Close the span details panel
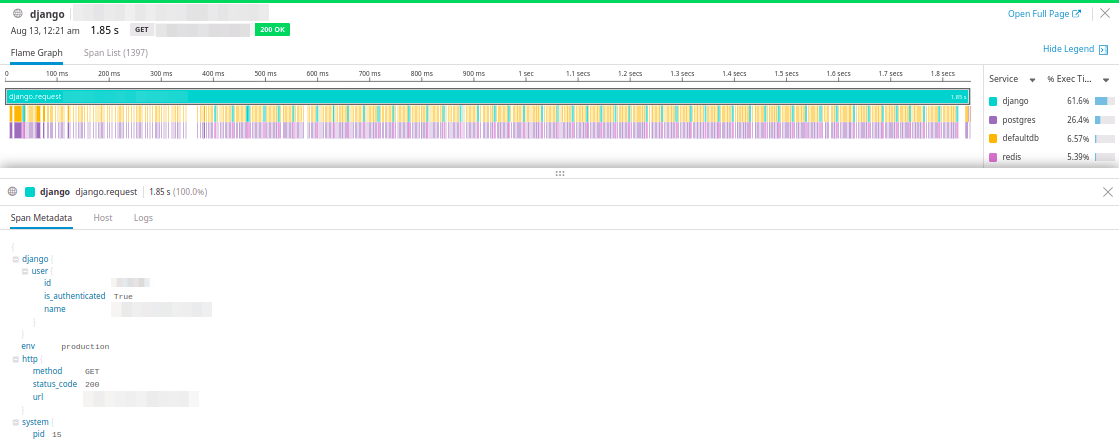1119x440 pixels. click(1108, 192)
